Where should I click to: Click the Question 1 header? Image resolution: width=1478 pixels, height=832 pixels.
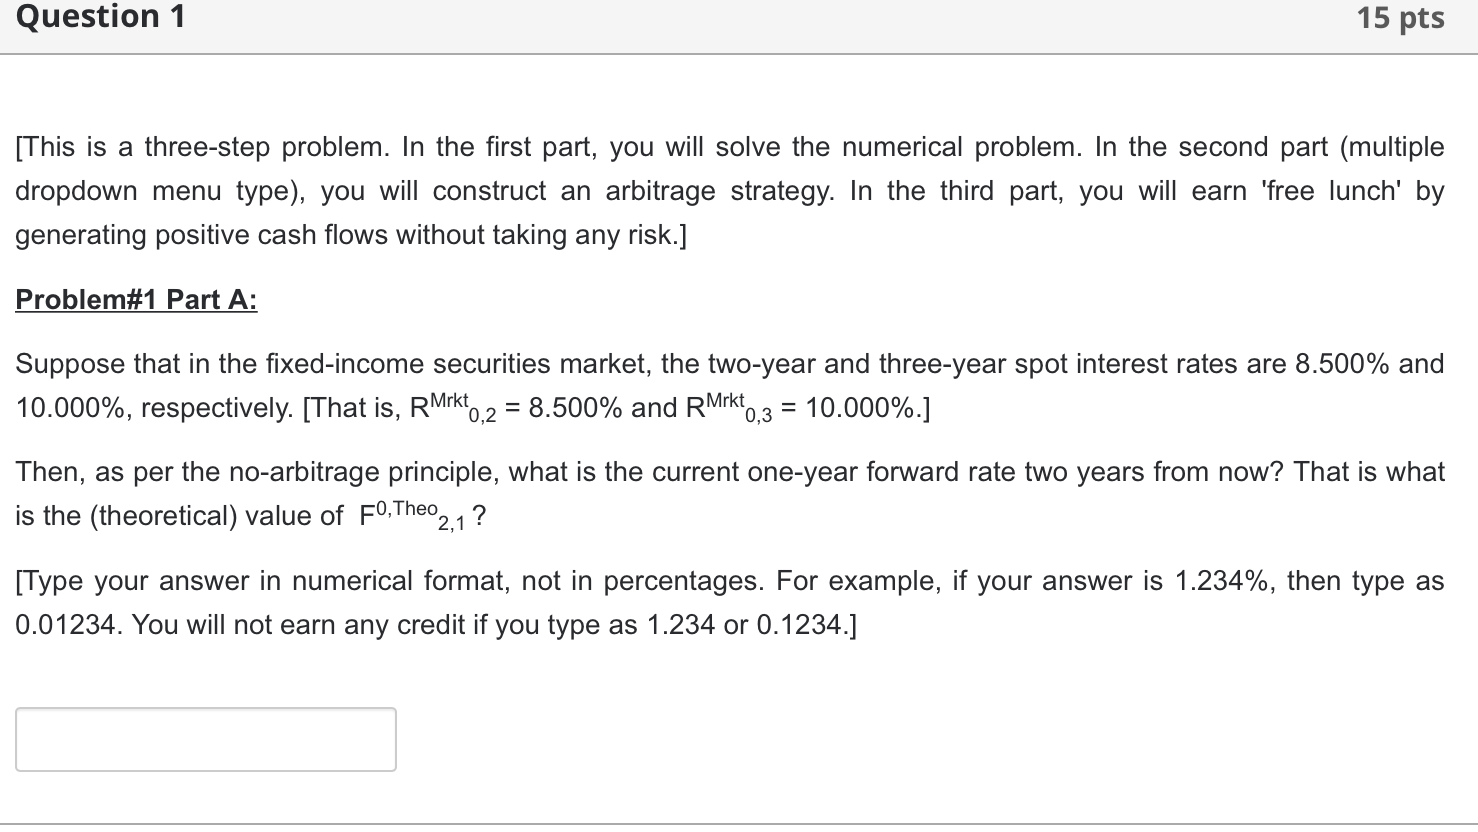pyautogui.click(x=98, y=17)
